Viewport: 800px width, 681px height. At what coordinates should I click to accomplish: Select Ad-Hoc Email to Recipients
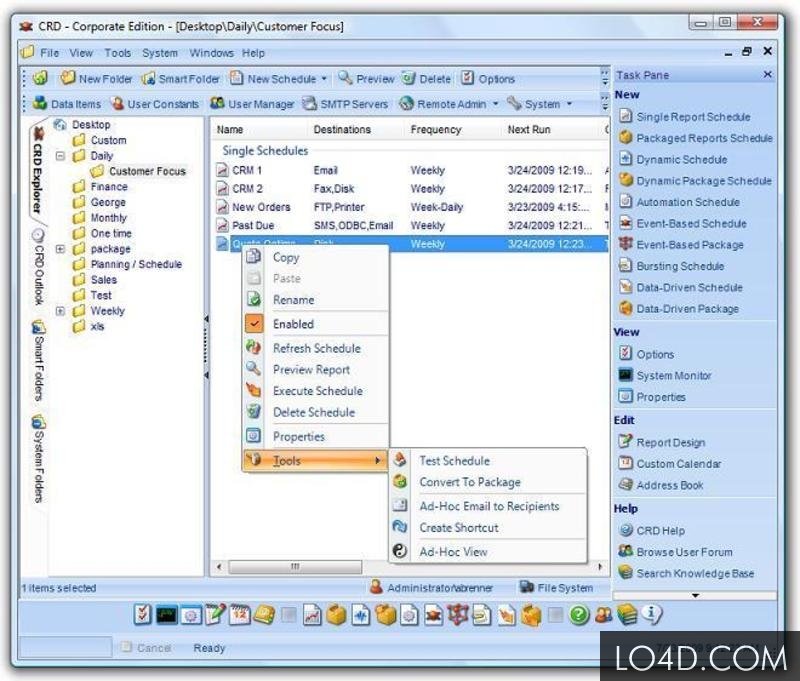point(488,506)
